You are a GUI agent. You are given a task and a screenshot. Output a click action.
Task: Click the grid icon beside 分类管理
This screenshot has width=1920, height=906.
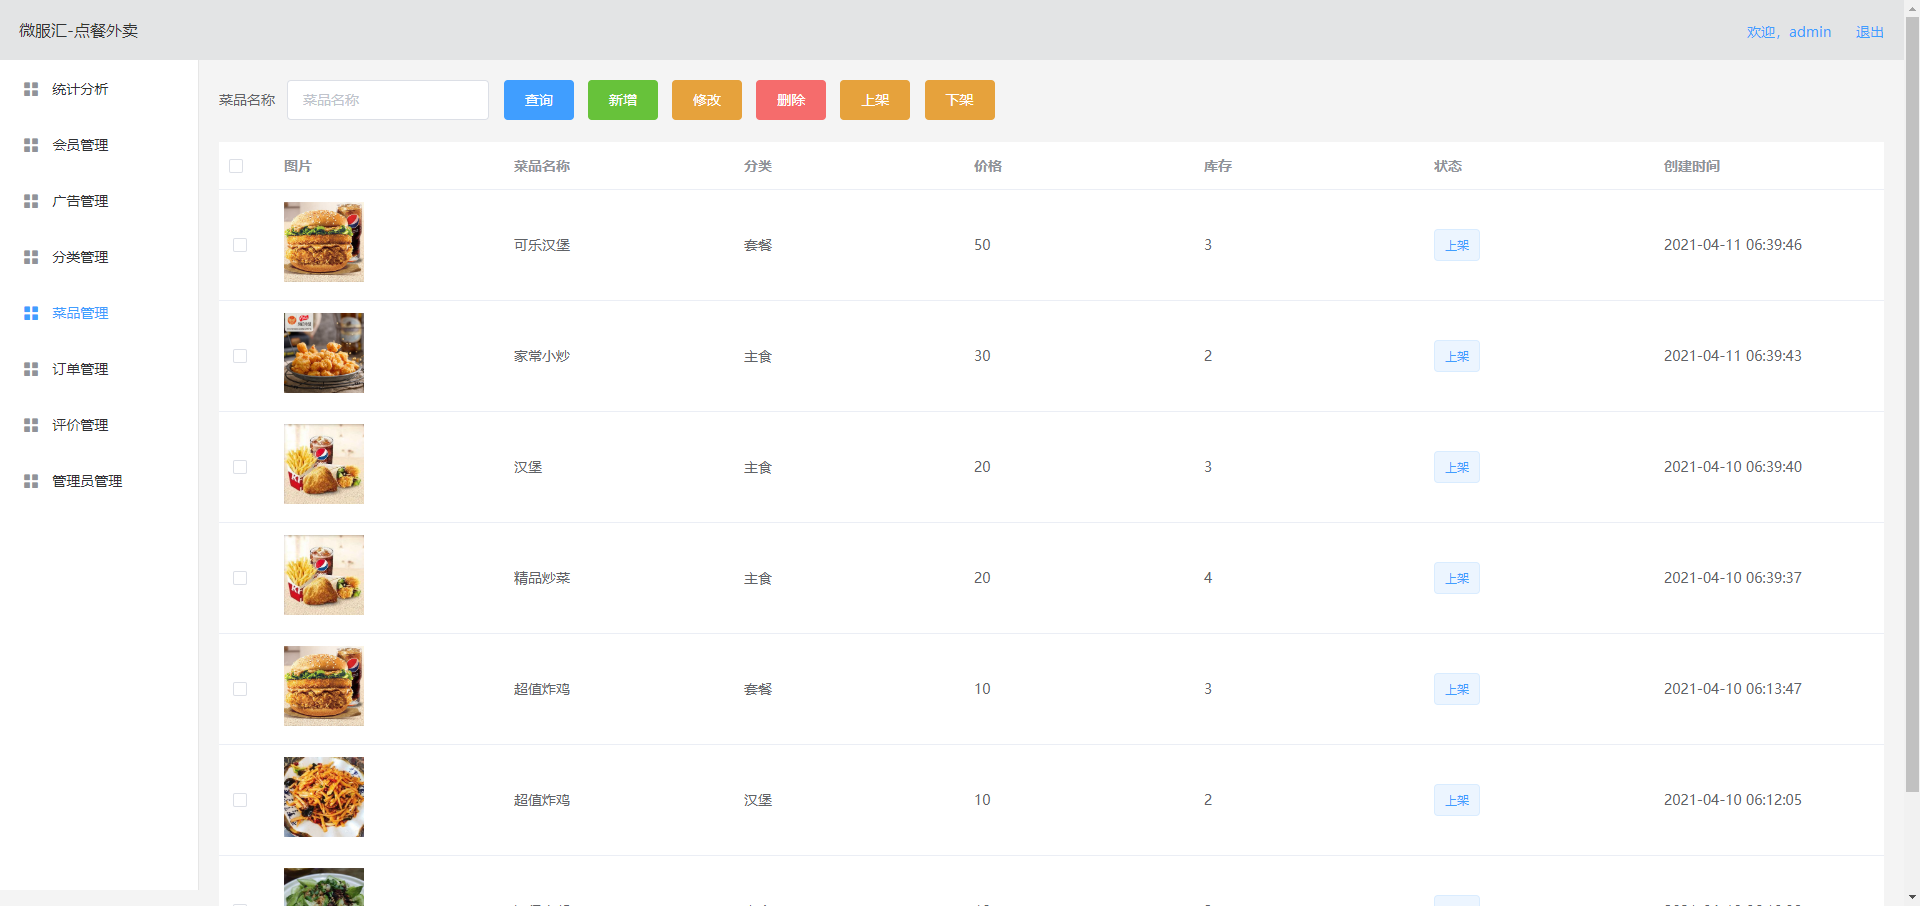coord(31,257)
